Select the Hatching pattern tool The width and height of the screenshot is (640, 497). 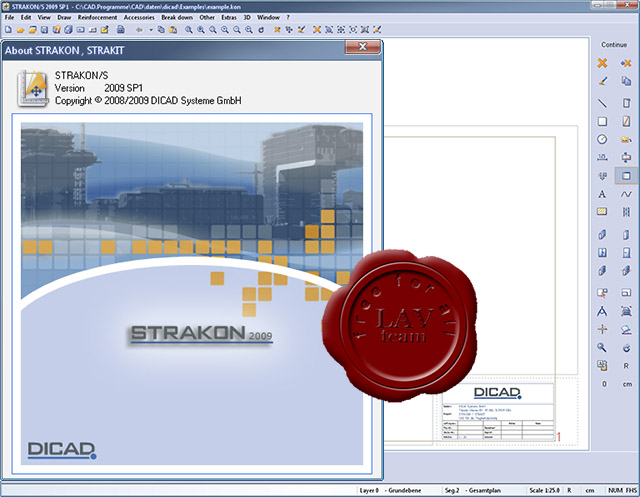point(602,211)
